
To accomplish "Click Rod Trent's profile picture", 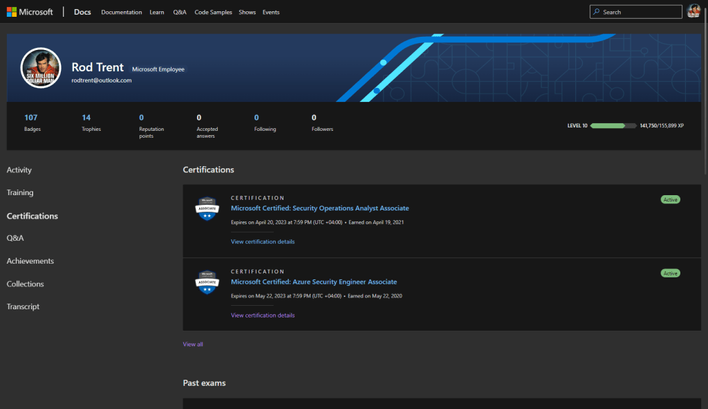I will pos(41,68).
